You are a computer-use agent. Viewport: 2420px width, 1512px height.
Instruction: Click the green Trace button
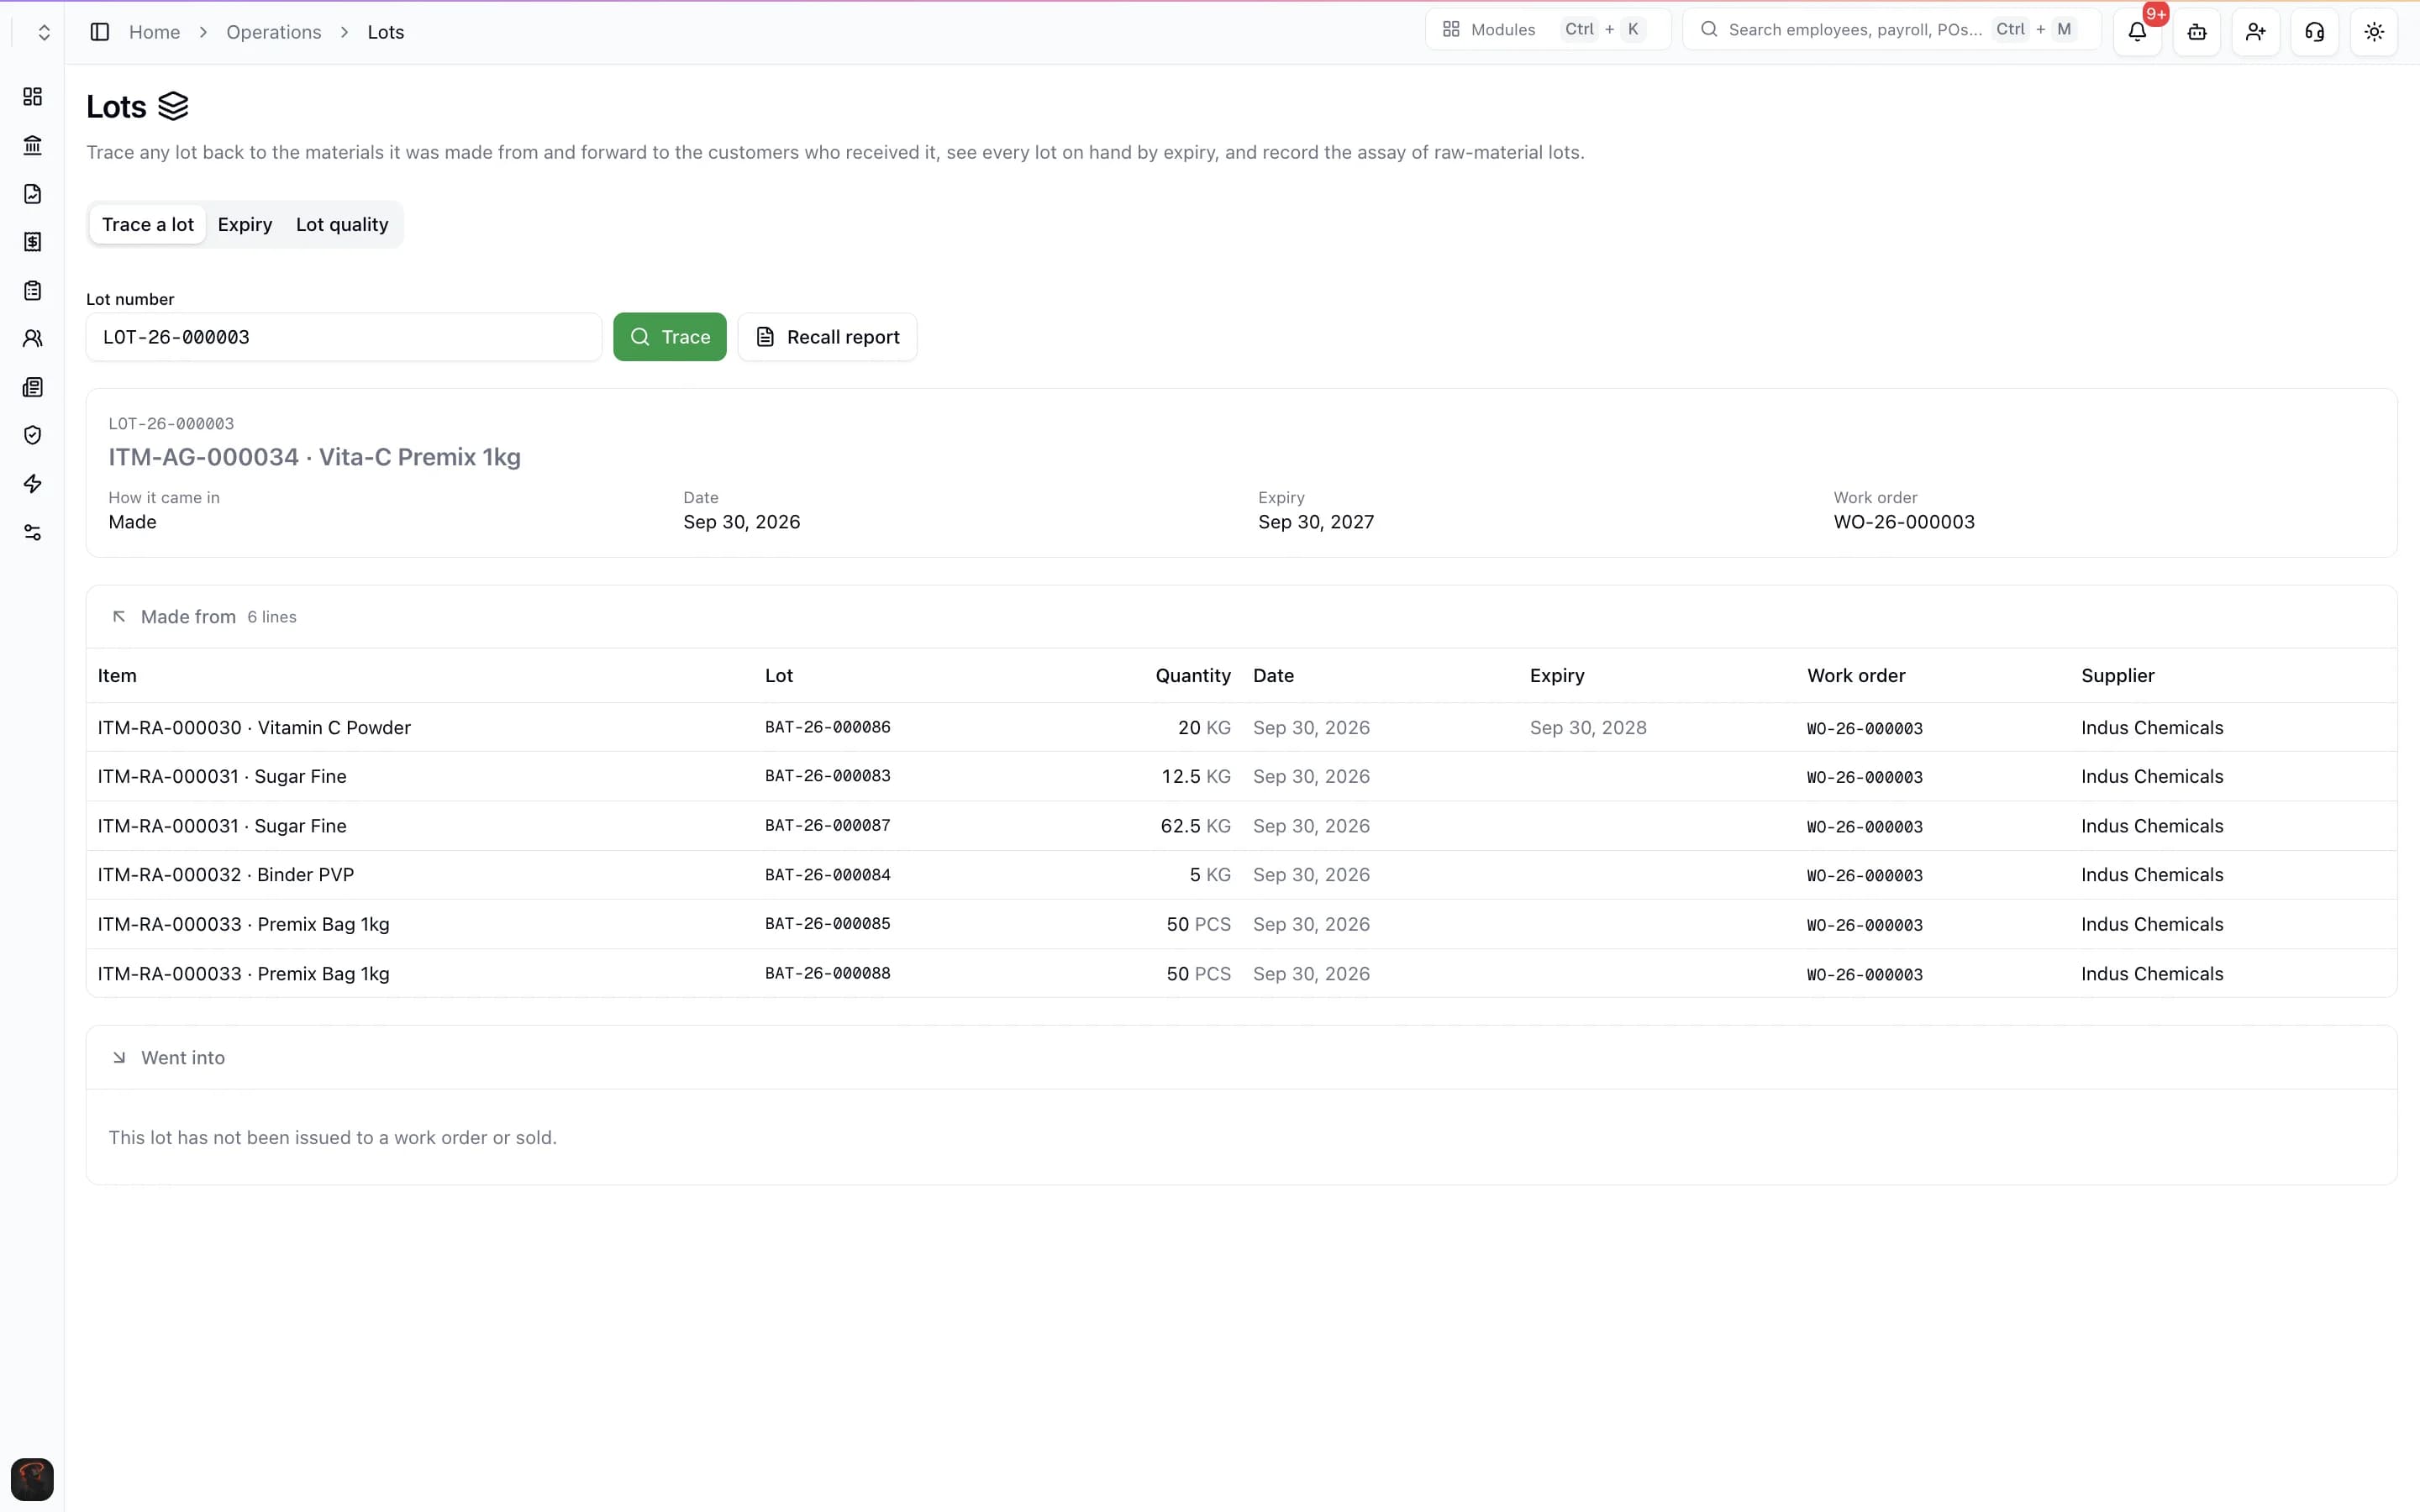tap(670, 337)
